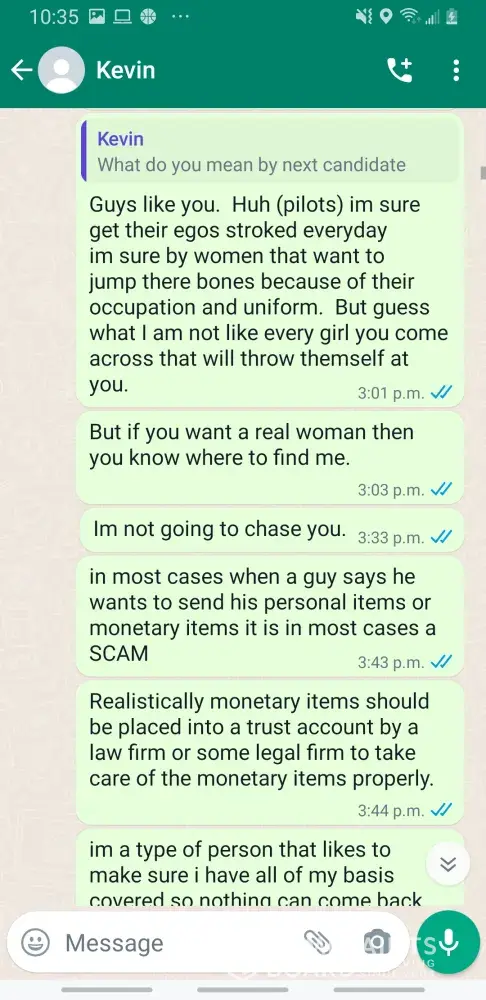Tap the message ending with SCAM
The width and height of the screenshot is (486, 1000).
tap(270, 615)
